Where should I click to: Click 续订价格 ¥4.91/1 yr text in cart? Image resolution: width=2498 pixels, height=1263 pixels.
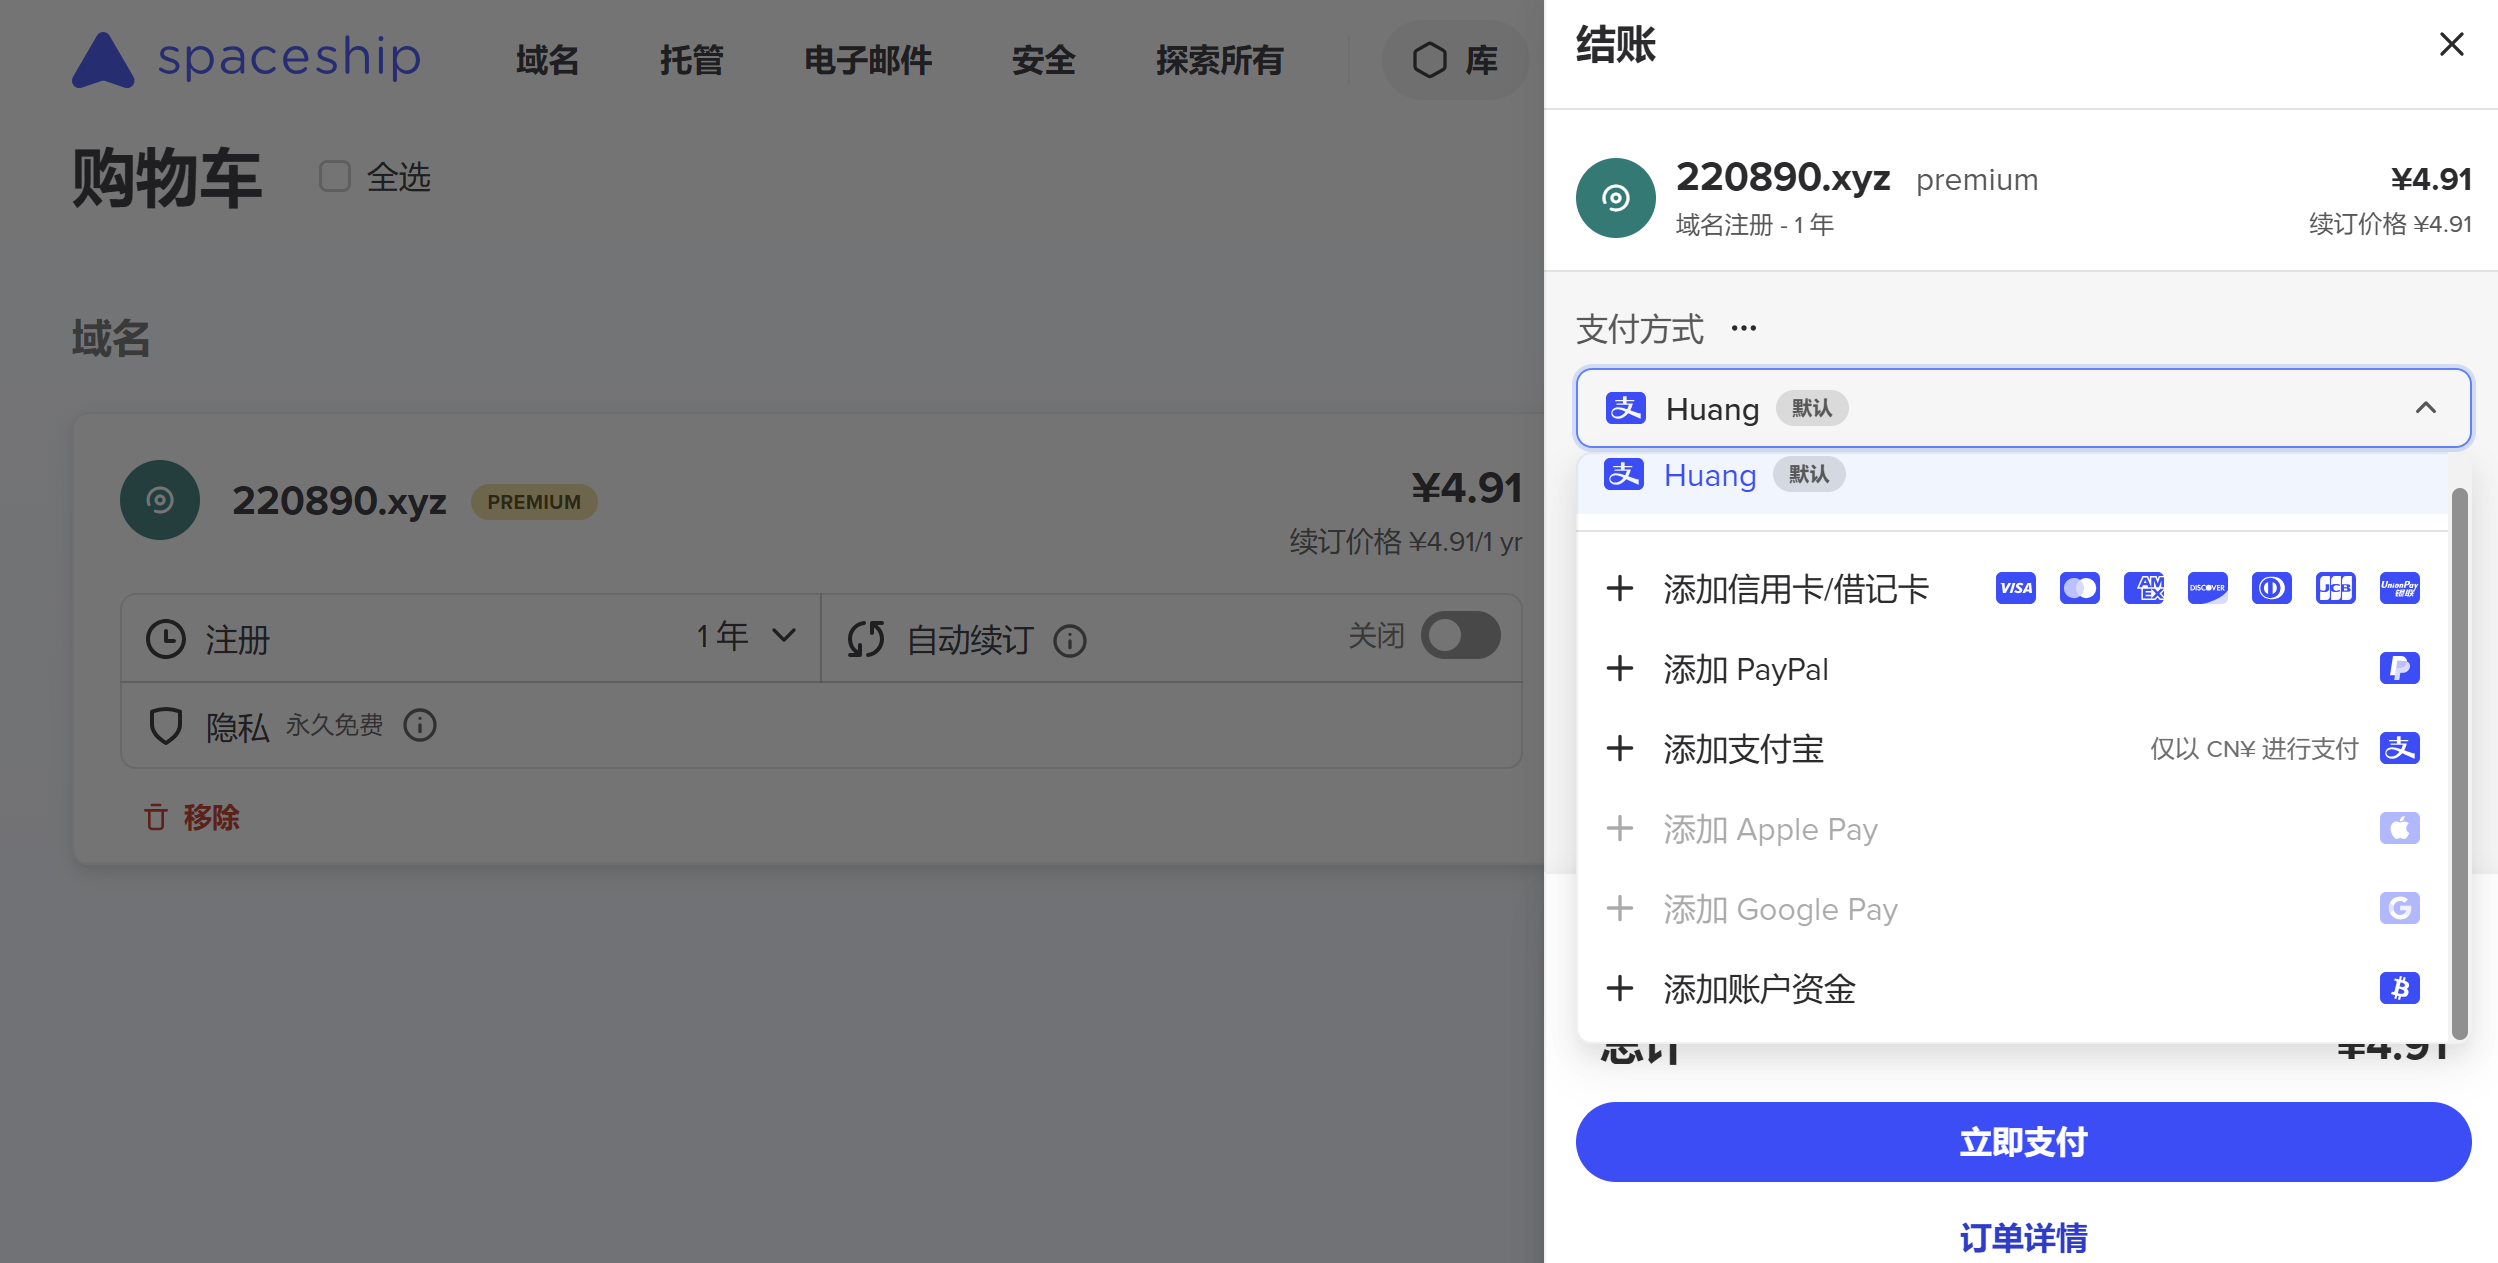coord(1406,542)
